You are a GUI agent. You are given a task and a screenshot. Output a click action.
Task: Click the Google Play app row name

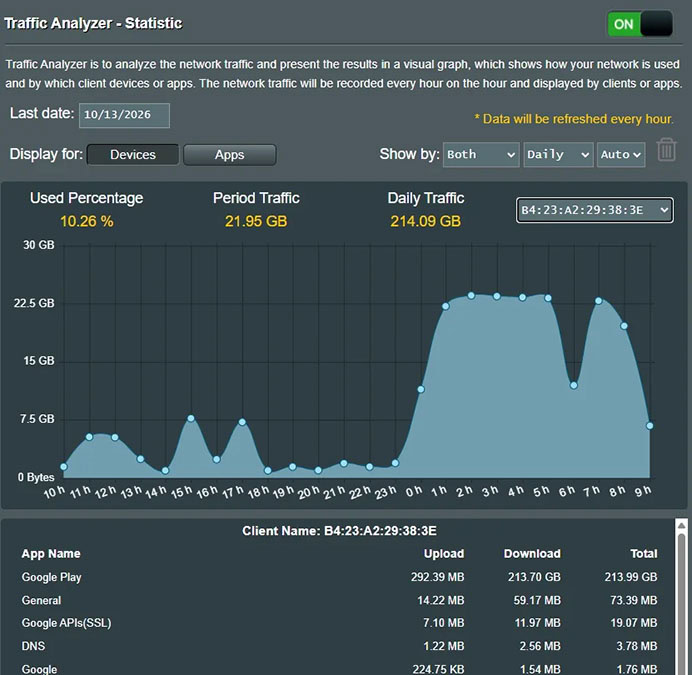(51, 577)
